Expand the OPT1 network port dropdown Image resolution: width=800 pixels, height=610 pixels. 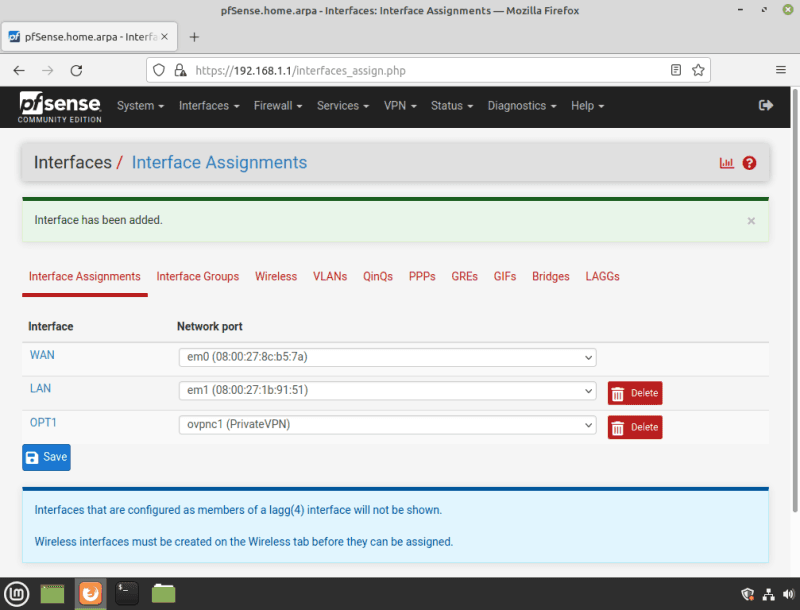click(386, 425)
